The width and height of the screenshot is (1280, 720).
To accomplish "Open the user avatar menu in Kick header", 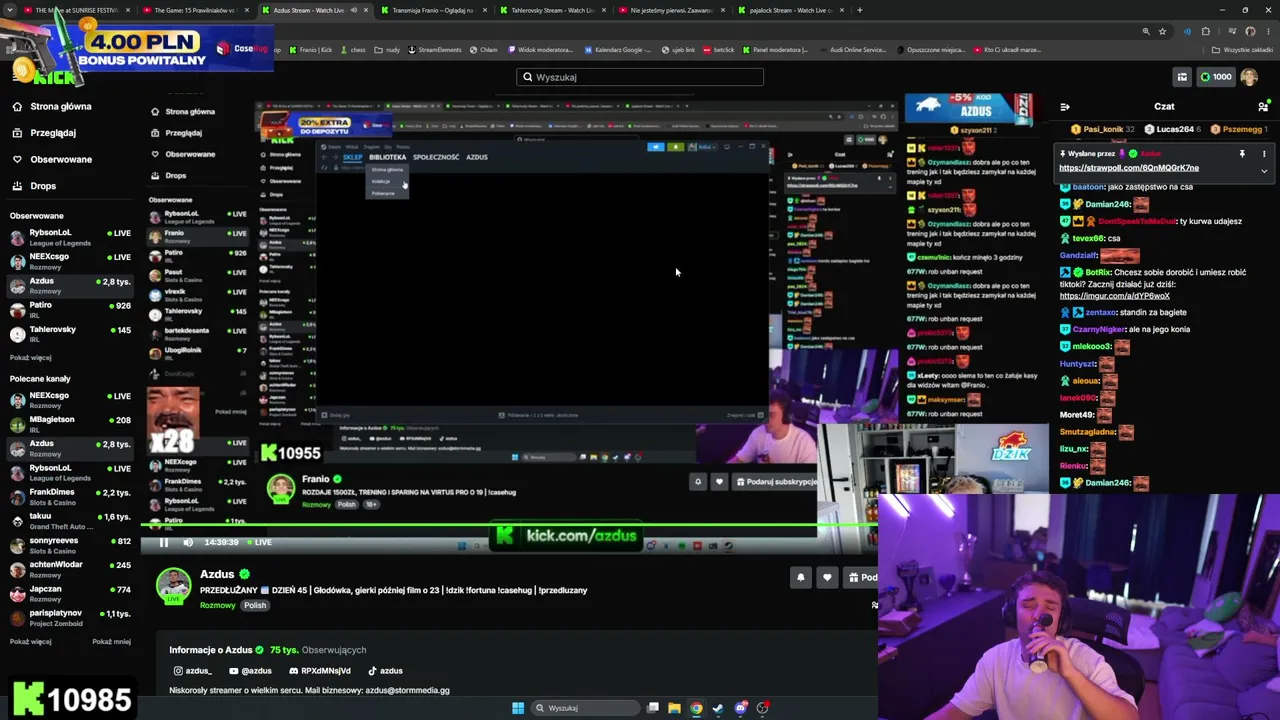I will (1249, 77).
